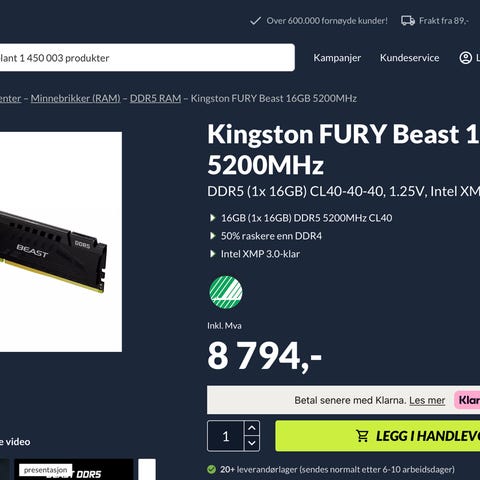Open the Kundeservice menu item

[409, 58]
